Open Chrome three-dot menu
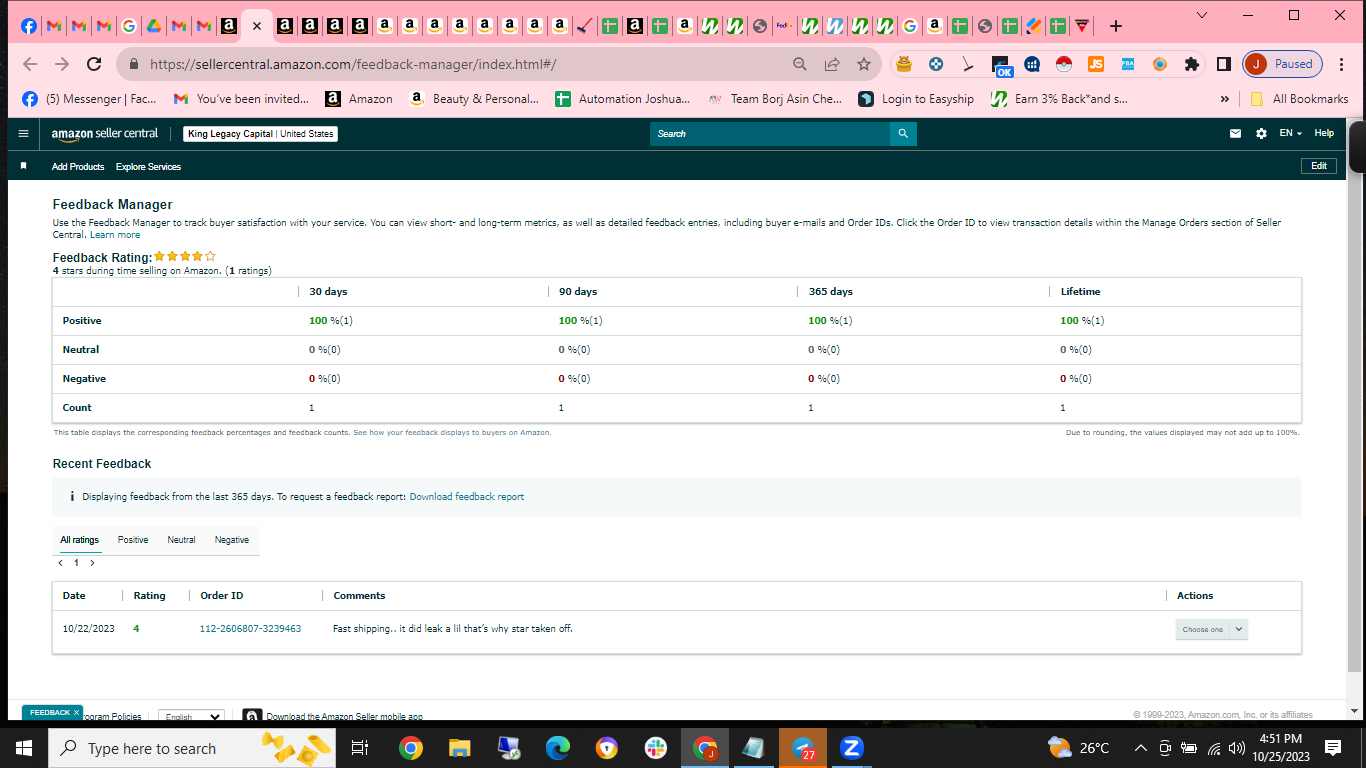The width and height of the screenshot is (1366, 768). coord(1342,64)
